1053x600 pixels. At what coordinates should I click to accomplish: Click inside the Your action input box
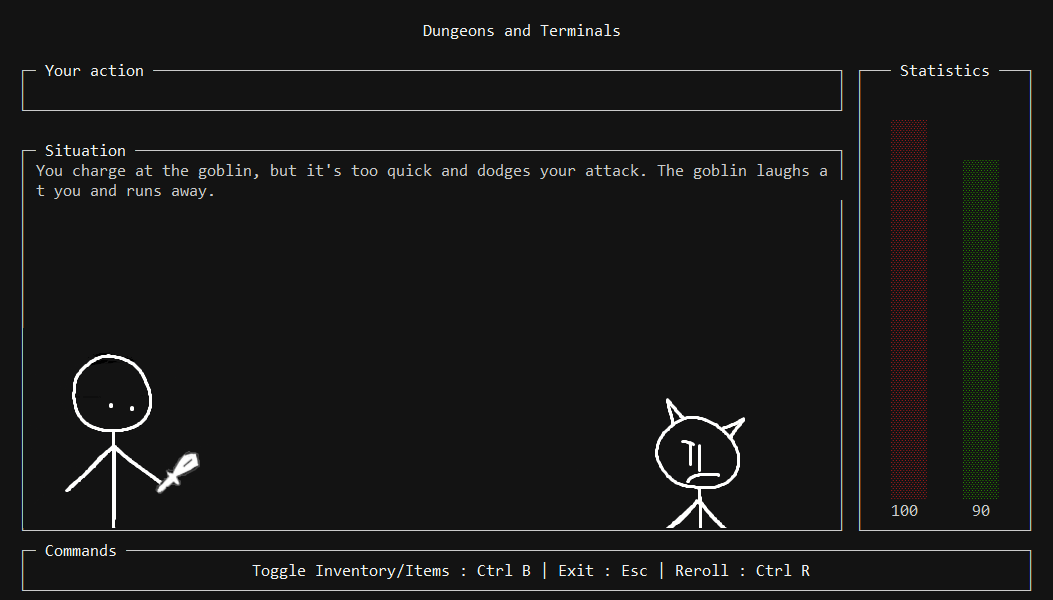[432, 93]
